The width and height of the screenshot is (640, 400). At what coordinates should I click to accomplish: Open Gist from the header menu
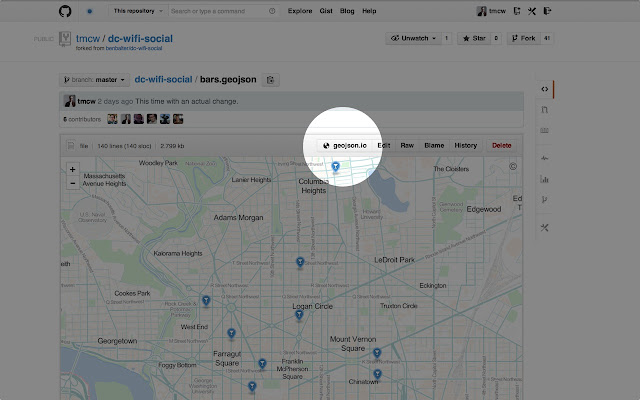[x=326, y=11]
